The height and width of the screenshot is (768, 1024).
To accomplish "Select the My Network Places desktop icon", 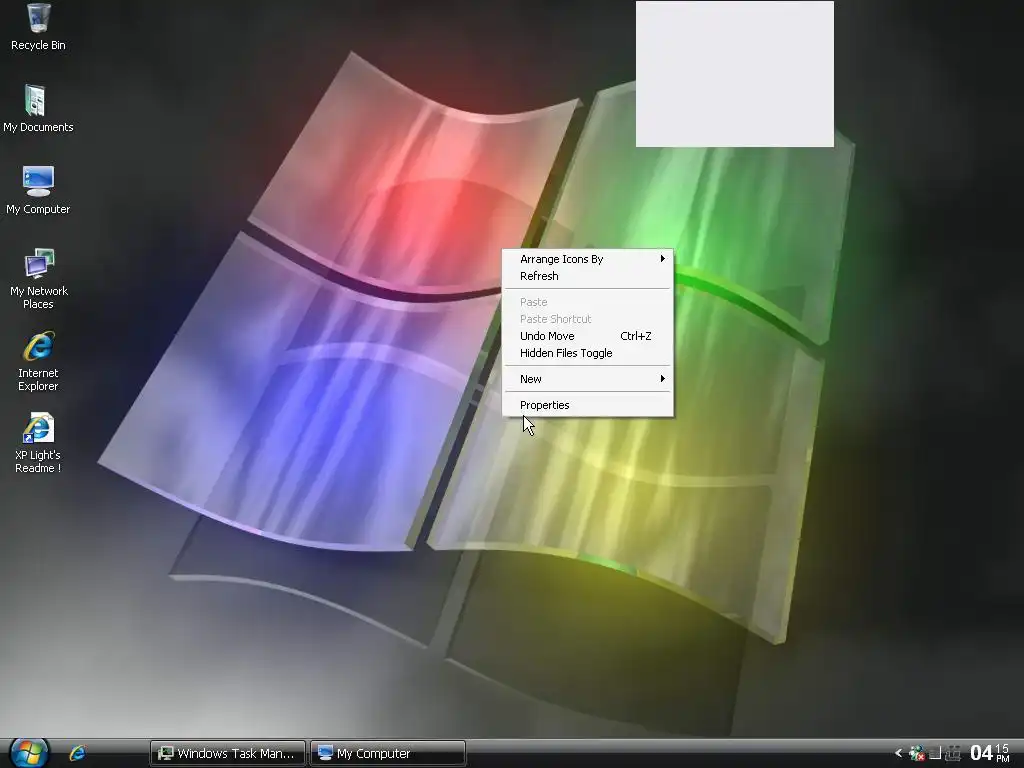I will click(38, 279).
